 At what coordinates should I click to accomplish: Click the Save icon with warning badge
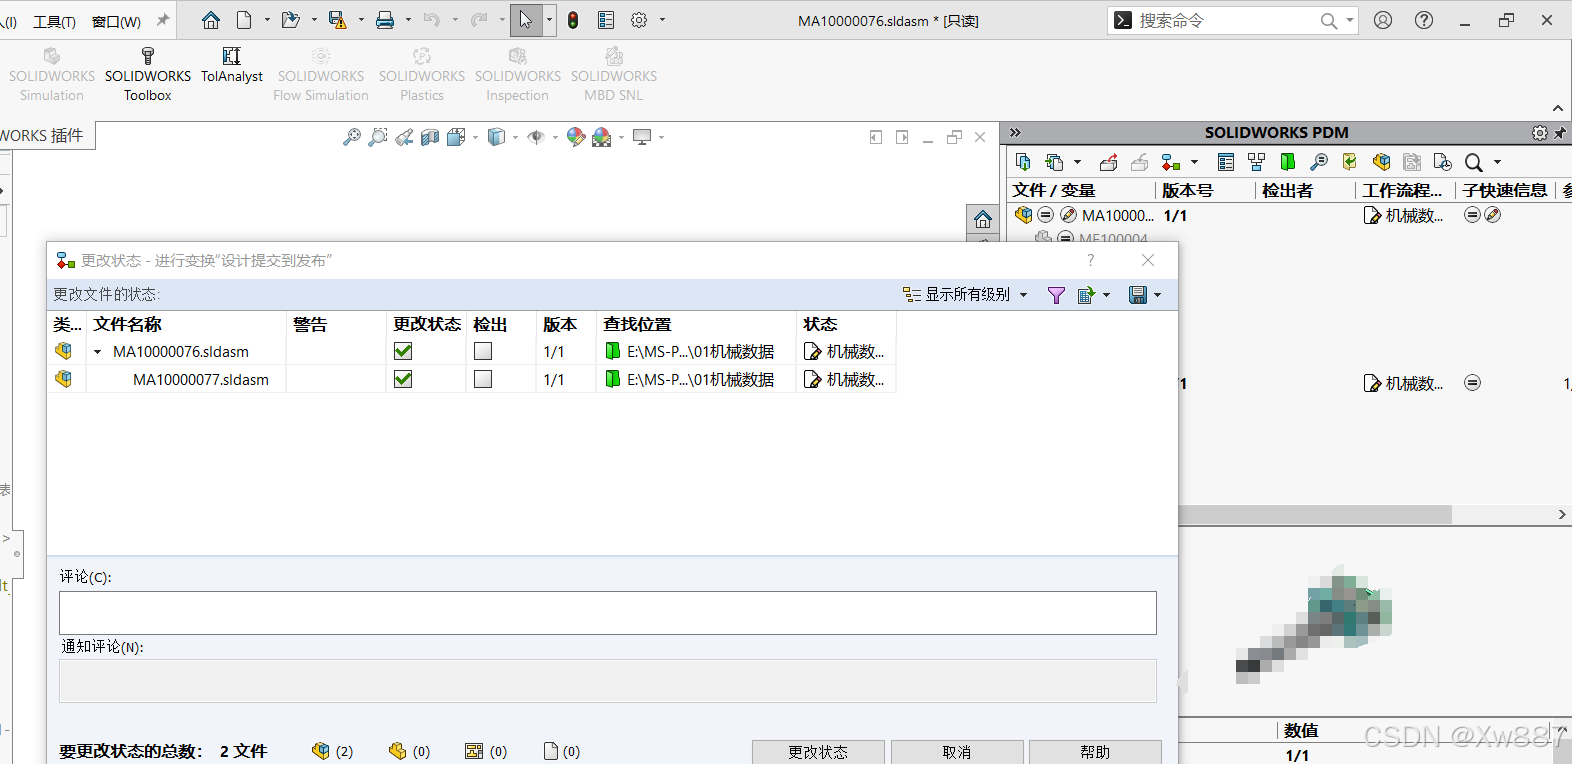337,20
